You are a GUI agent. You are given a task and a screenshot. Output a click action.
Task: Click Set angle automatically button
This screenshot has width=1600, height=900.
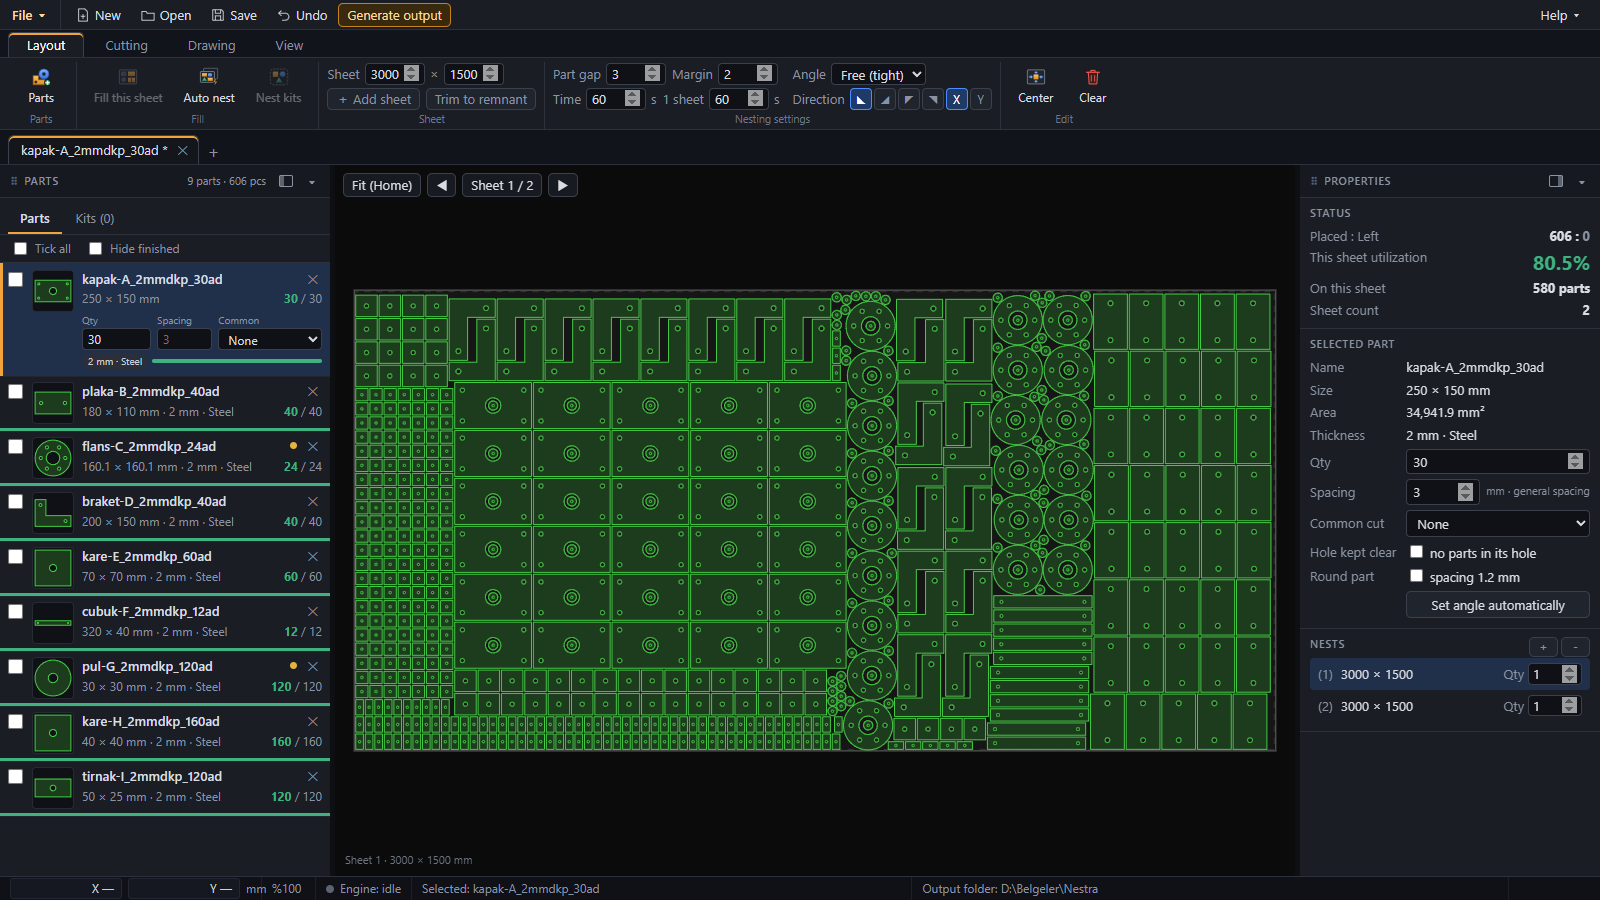point(1498,605)
